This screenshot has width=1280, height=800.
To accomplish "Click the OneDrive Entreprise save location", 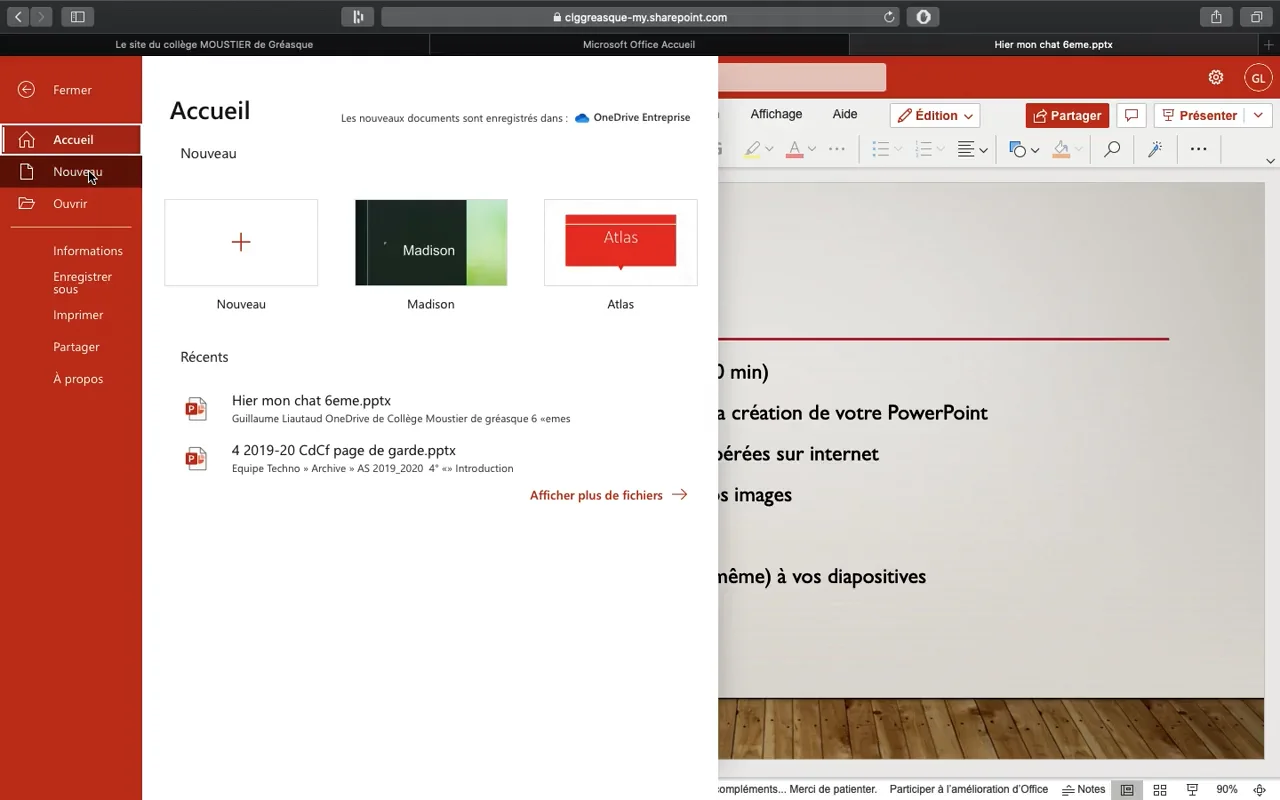I will 632,118.
